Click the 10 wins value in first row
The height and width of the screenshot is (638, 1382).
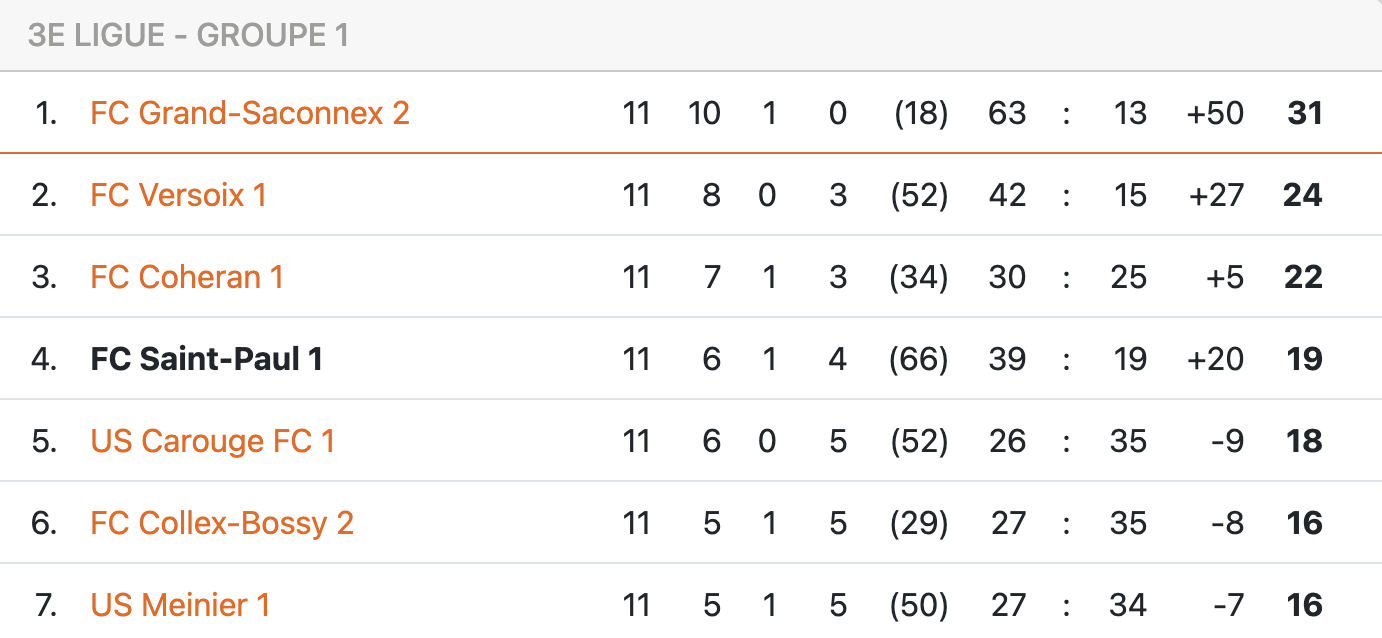(704, 113)
